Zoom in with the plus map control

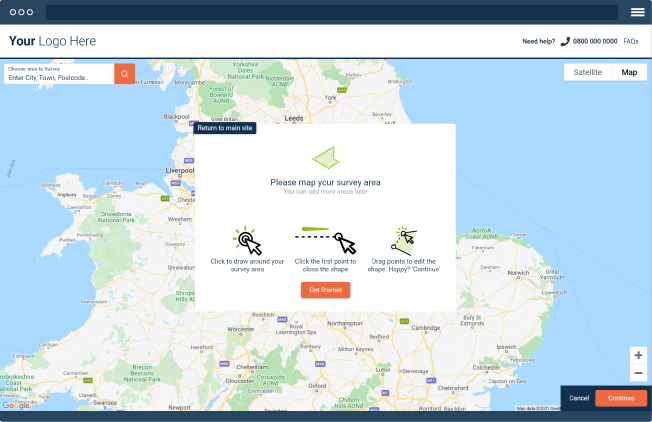[x=638, y=355]
